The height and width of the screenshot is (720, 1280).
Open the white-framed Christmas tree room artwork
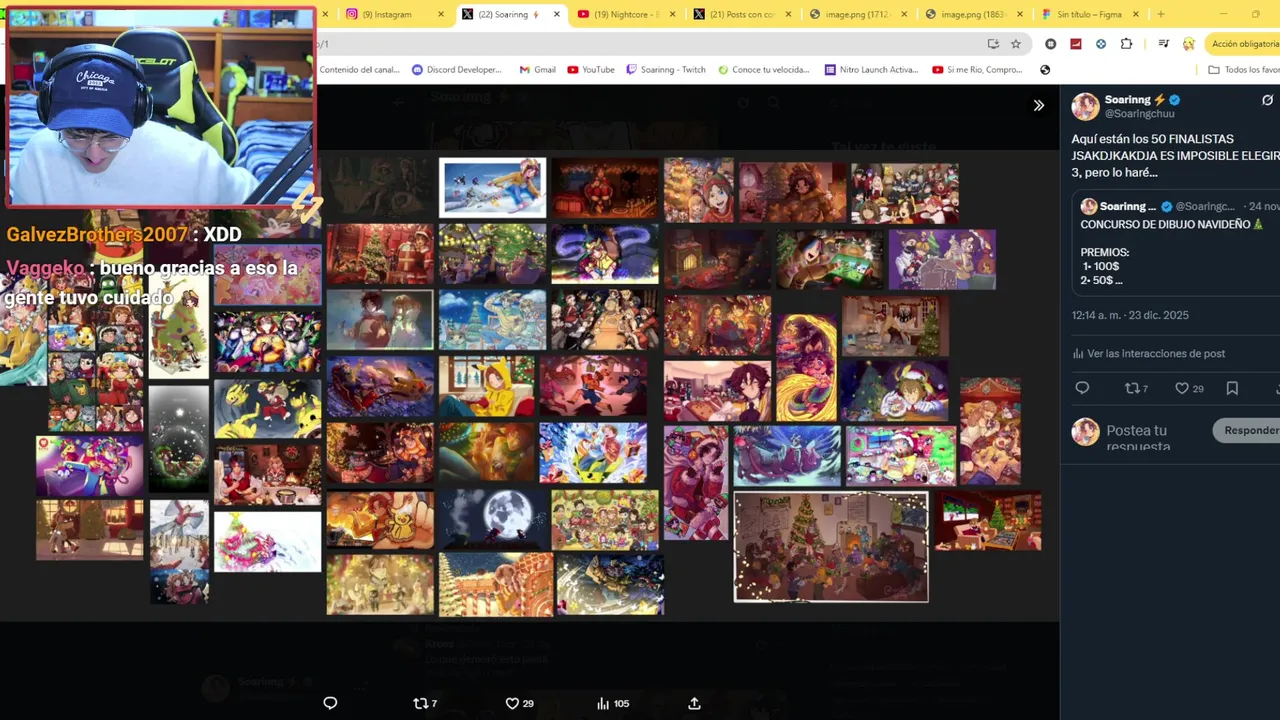point(831,546)
